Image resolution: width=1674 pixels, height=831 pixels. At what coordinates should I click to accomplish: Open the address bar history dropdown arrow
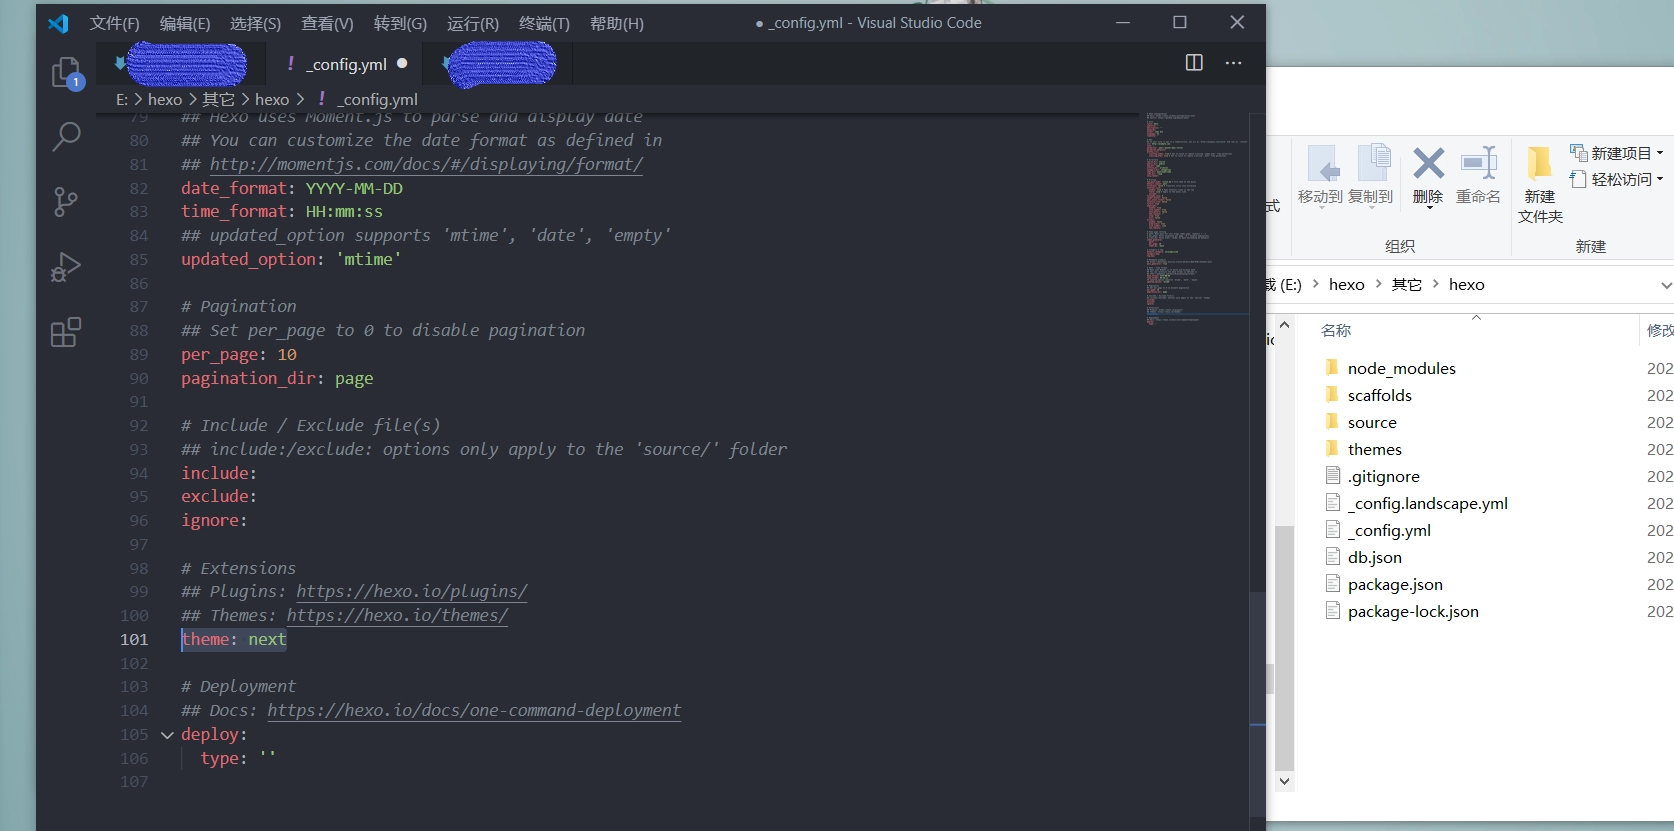[x=1665, y=285]
